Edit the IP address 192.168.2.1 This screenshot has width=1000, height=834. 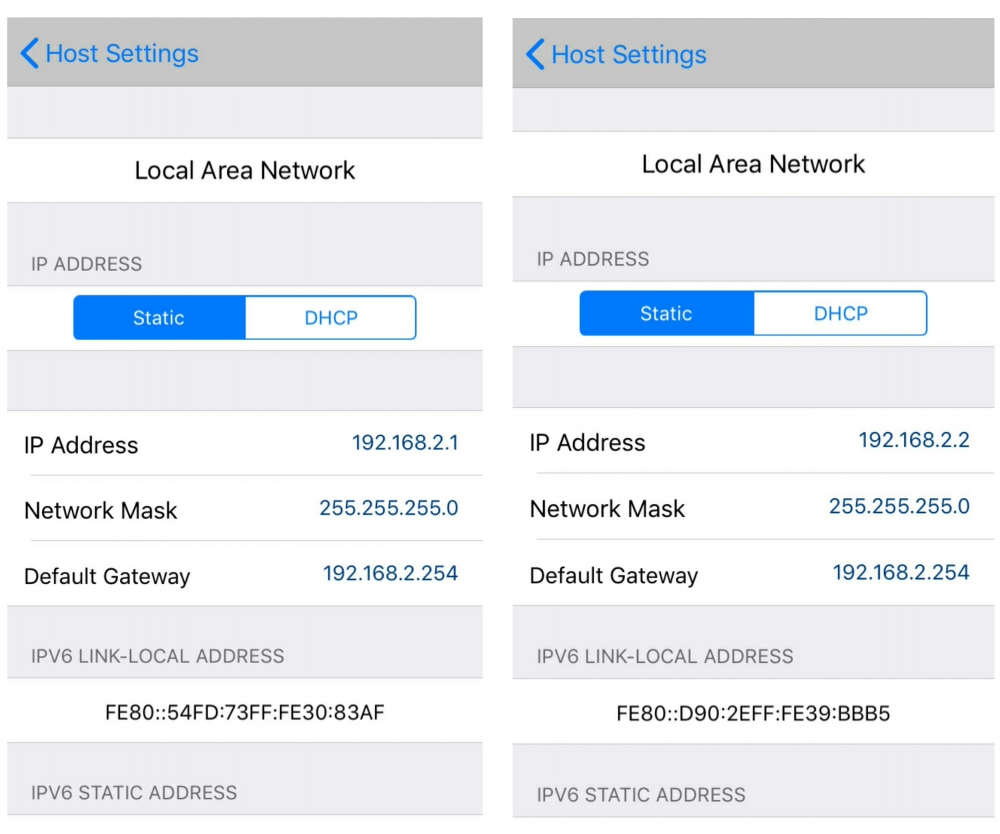[x=405, y=443]
